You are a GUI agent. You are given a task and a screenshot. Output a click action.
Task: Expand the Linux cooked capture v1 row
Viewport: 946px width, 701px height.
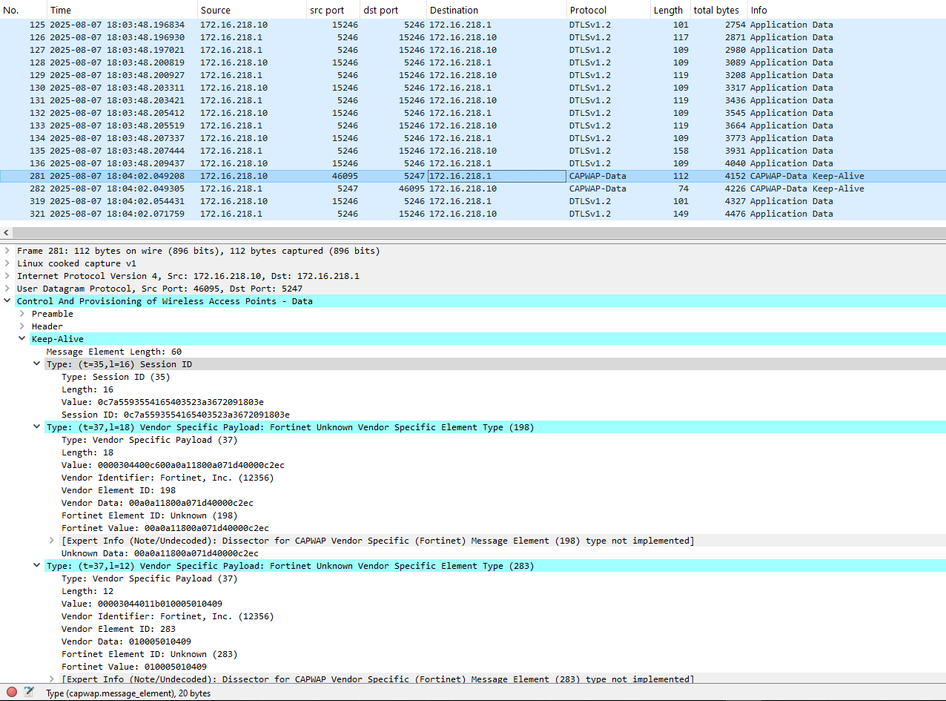pyautogui.click(x=7, y=263)
